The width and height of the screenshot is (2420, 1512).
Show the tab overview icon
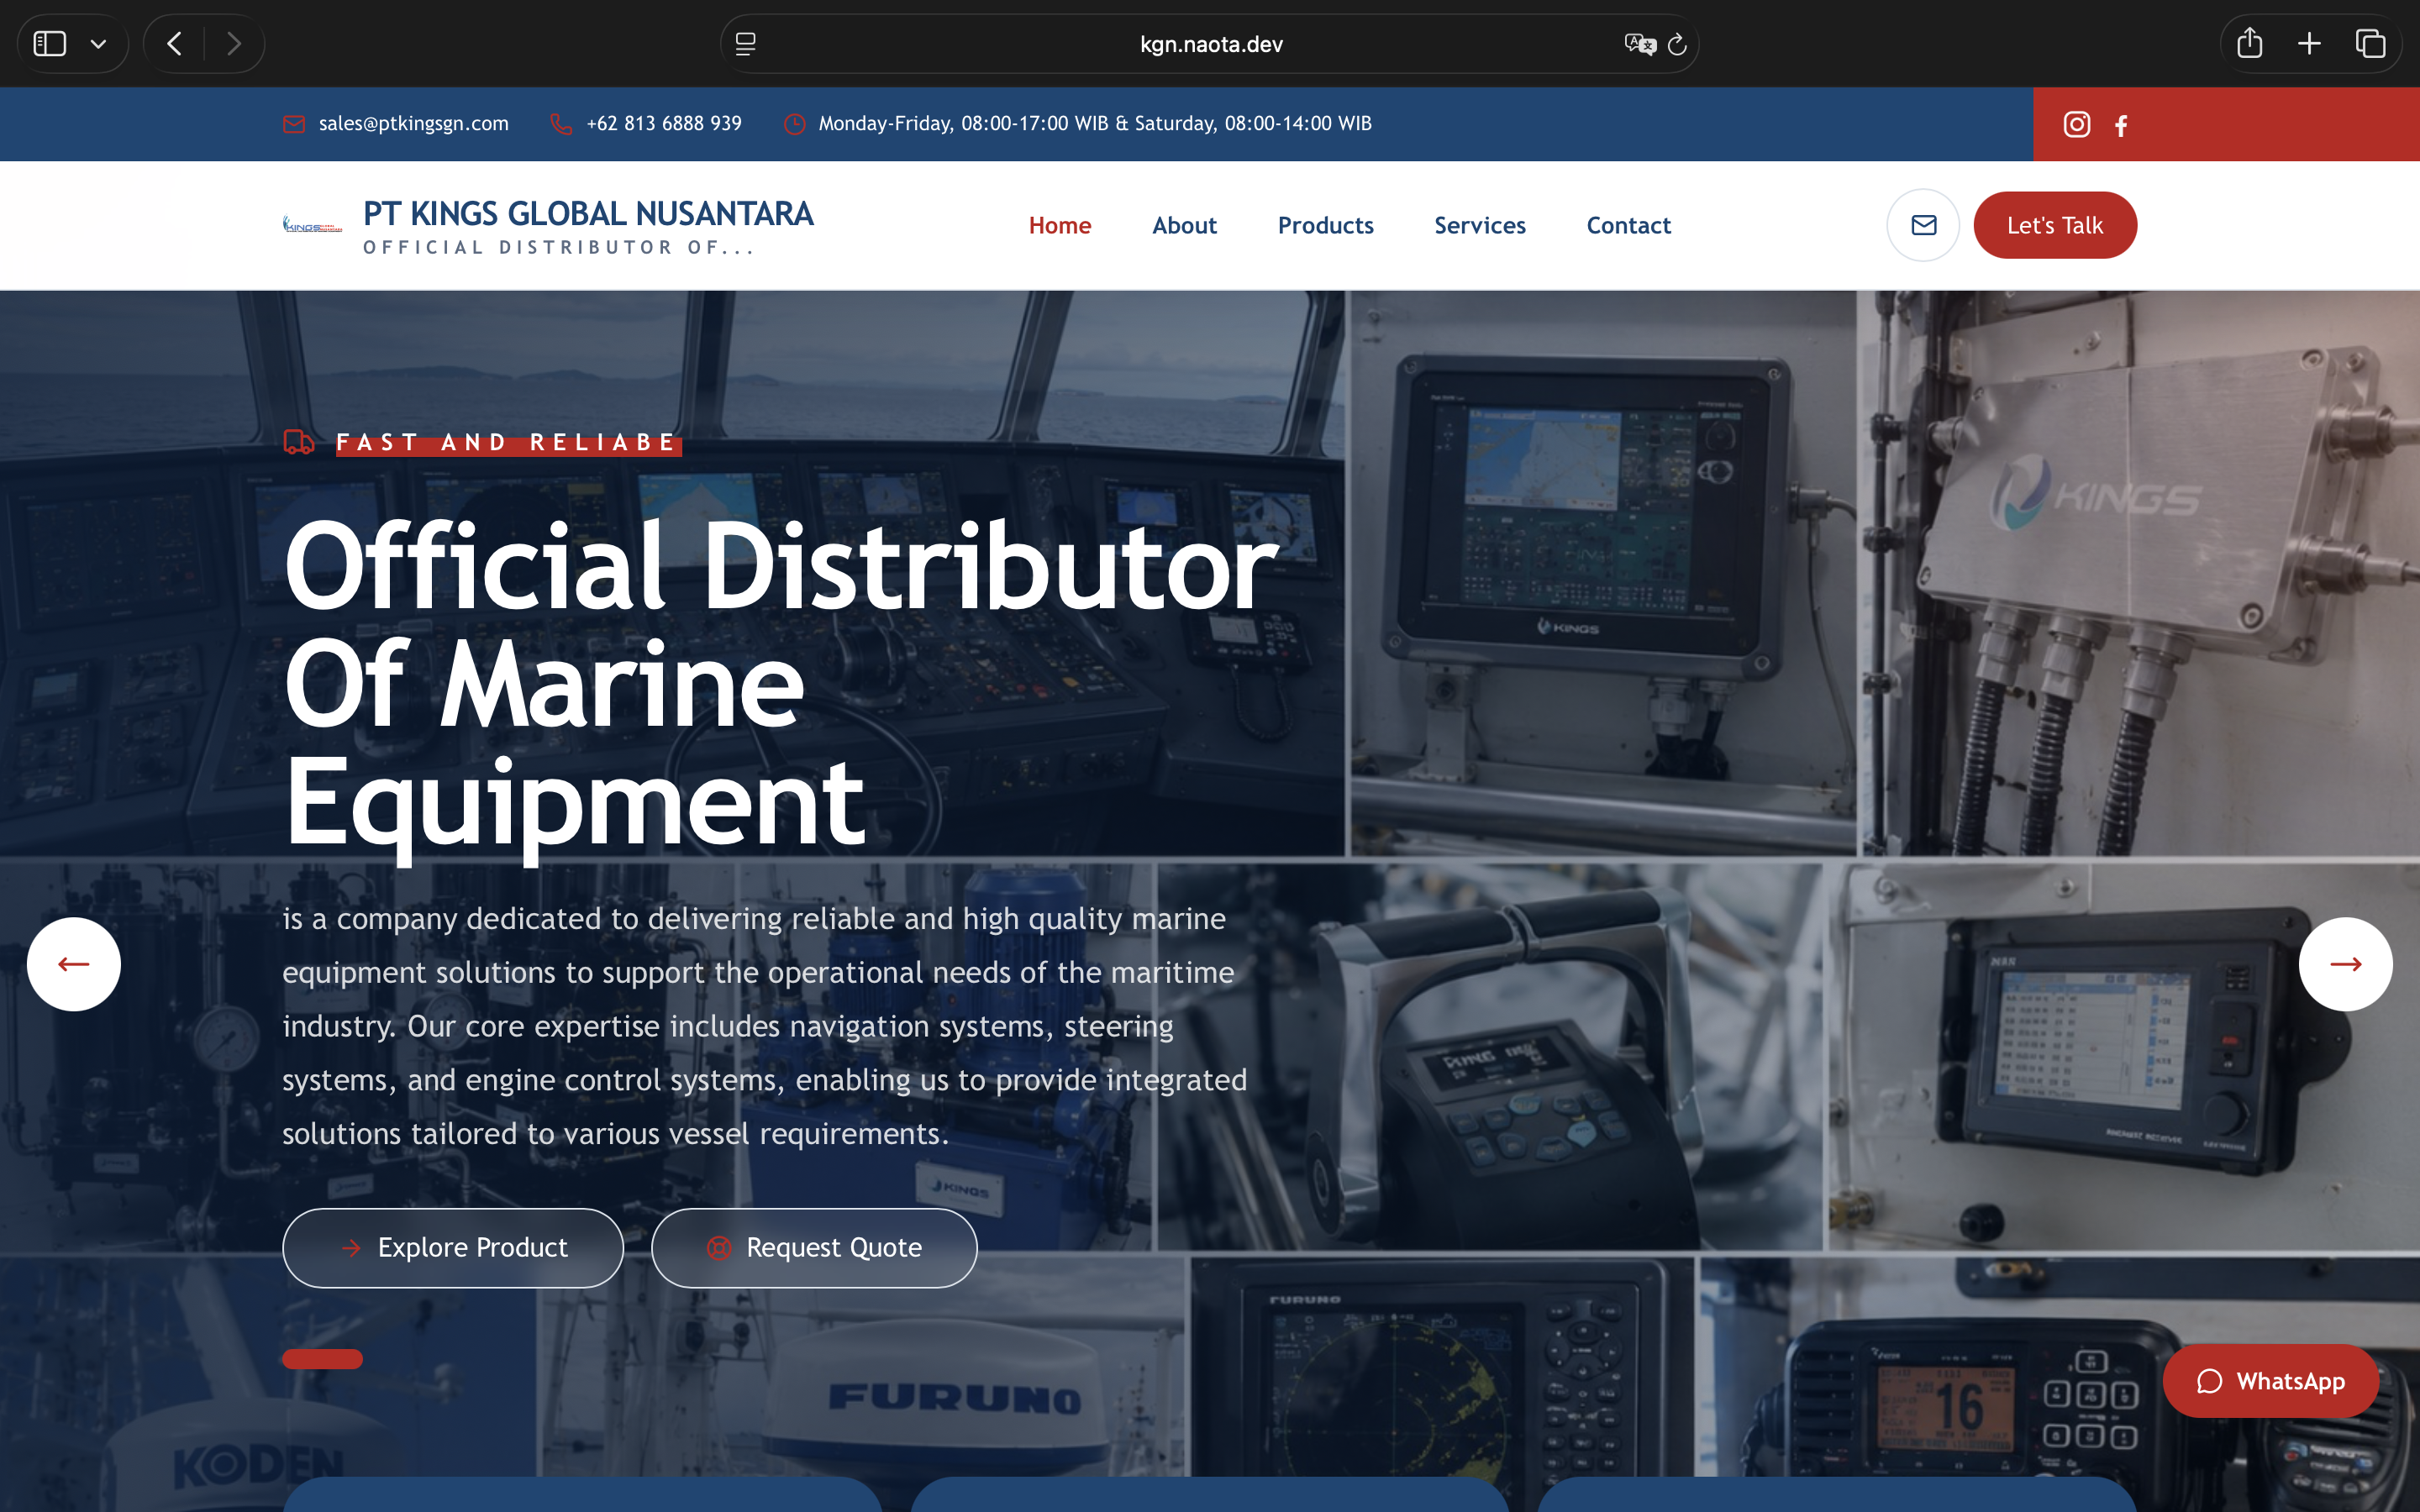pos(2370,43)
